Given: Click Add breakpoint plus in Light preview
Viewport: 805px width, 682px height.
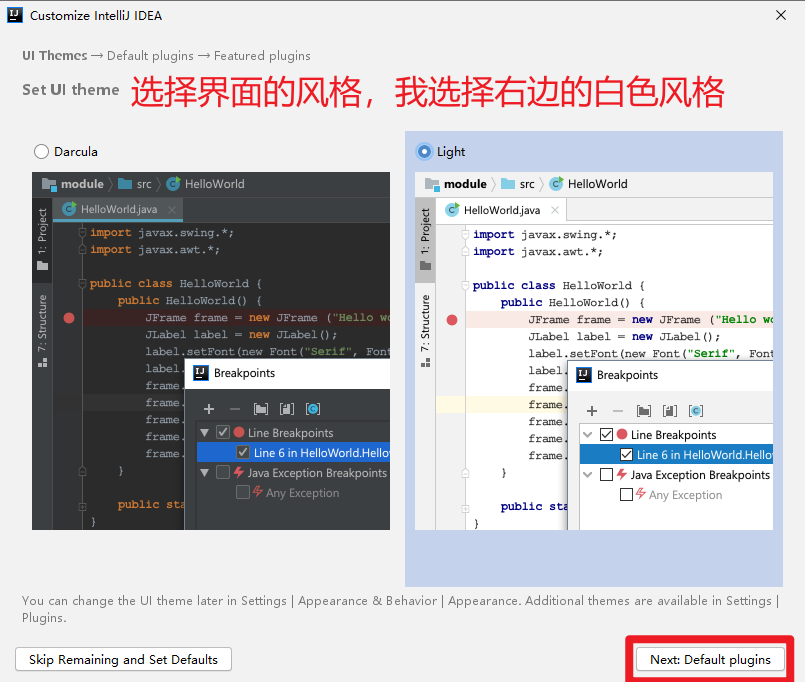Looking at the screenshot, I should 592,411.
